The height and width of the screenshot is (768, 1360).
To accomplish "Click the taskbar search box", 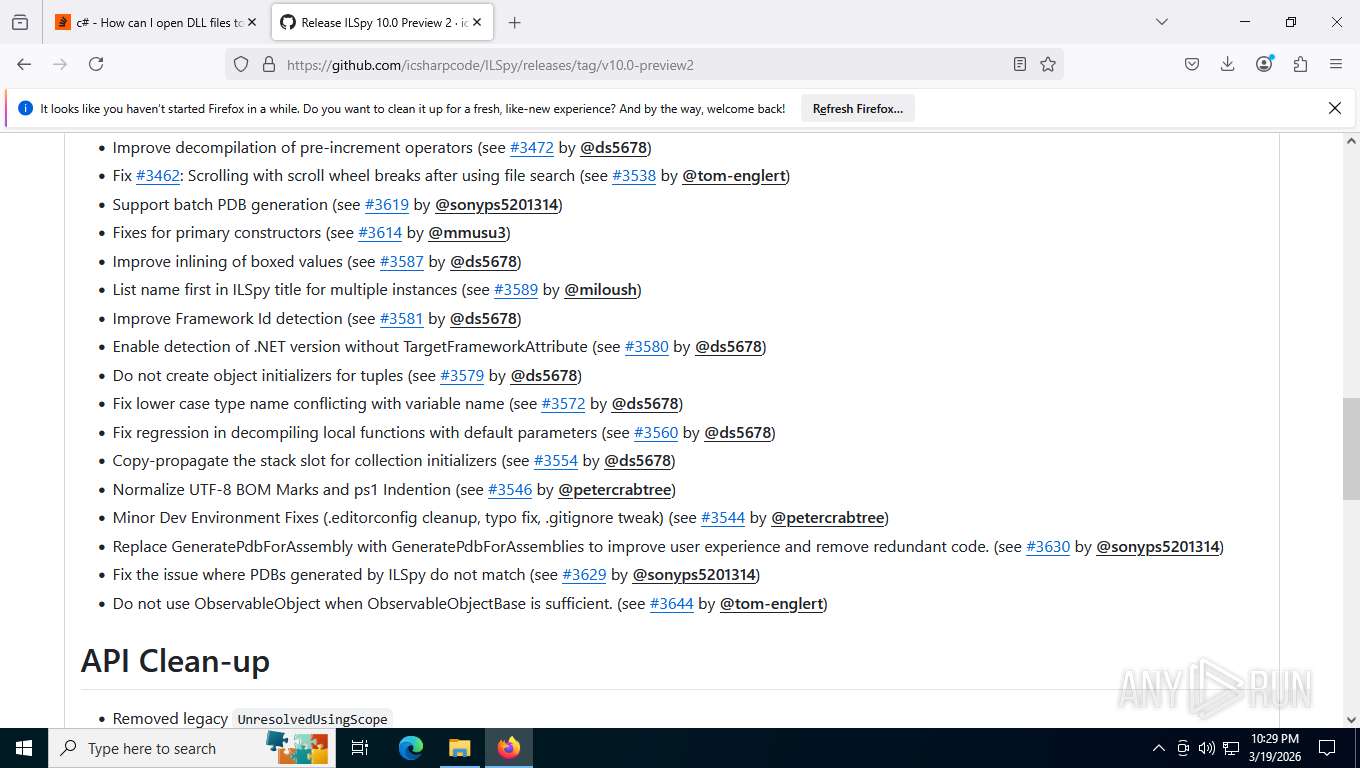I will click(190, 748).
